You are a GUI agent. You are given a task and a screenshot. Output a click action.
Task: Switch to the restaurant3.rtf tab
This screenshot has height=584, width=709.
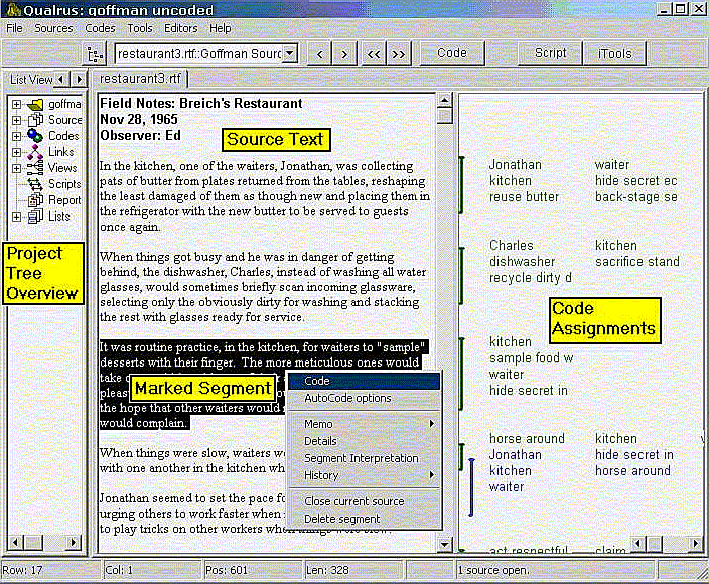point(139,79)
